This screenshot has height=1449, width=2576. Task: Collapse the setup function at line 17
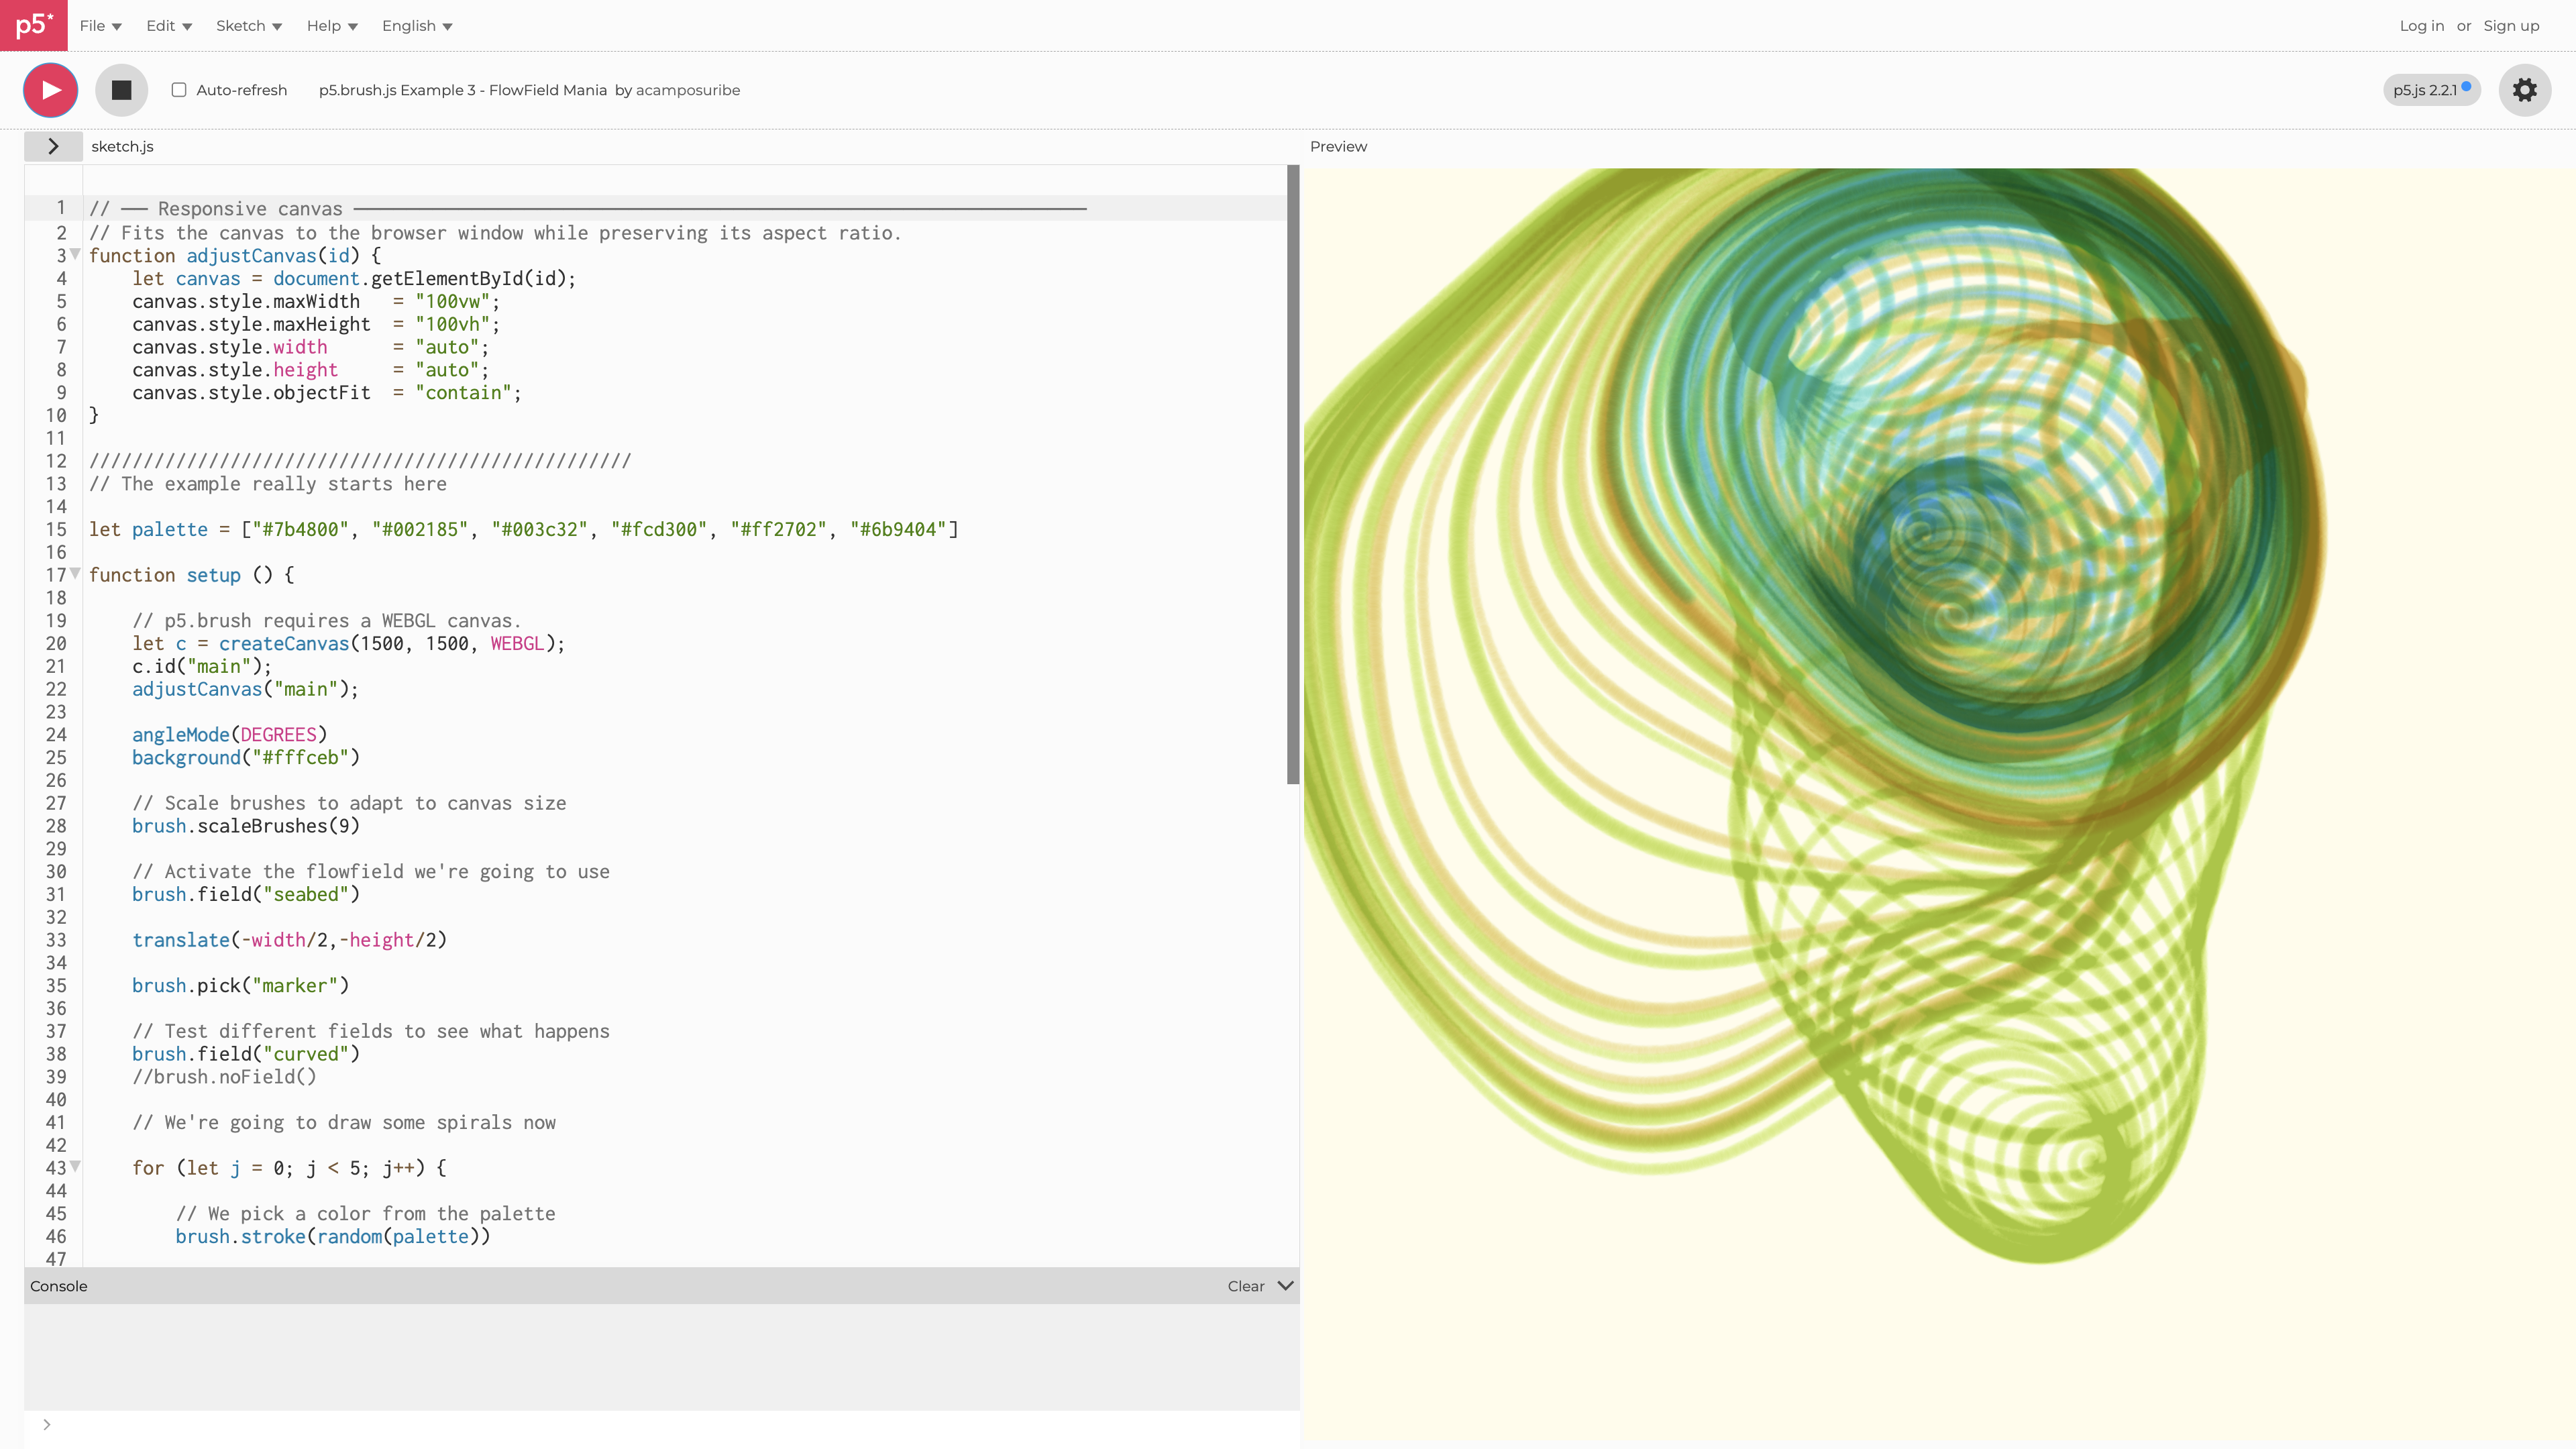[x=75, y=574]
